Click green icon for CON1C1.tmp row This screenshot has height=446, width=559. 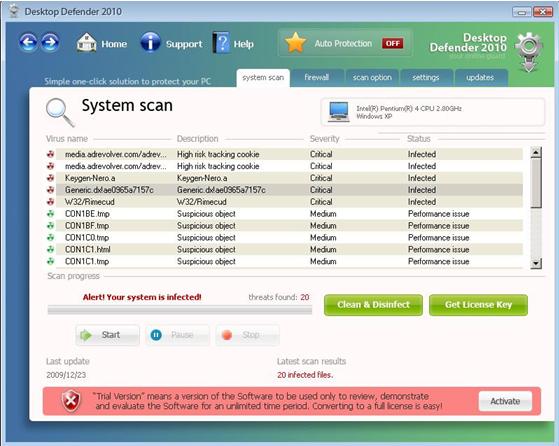(51, 261)
